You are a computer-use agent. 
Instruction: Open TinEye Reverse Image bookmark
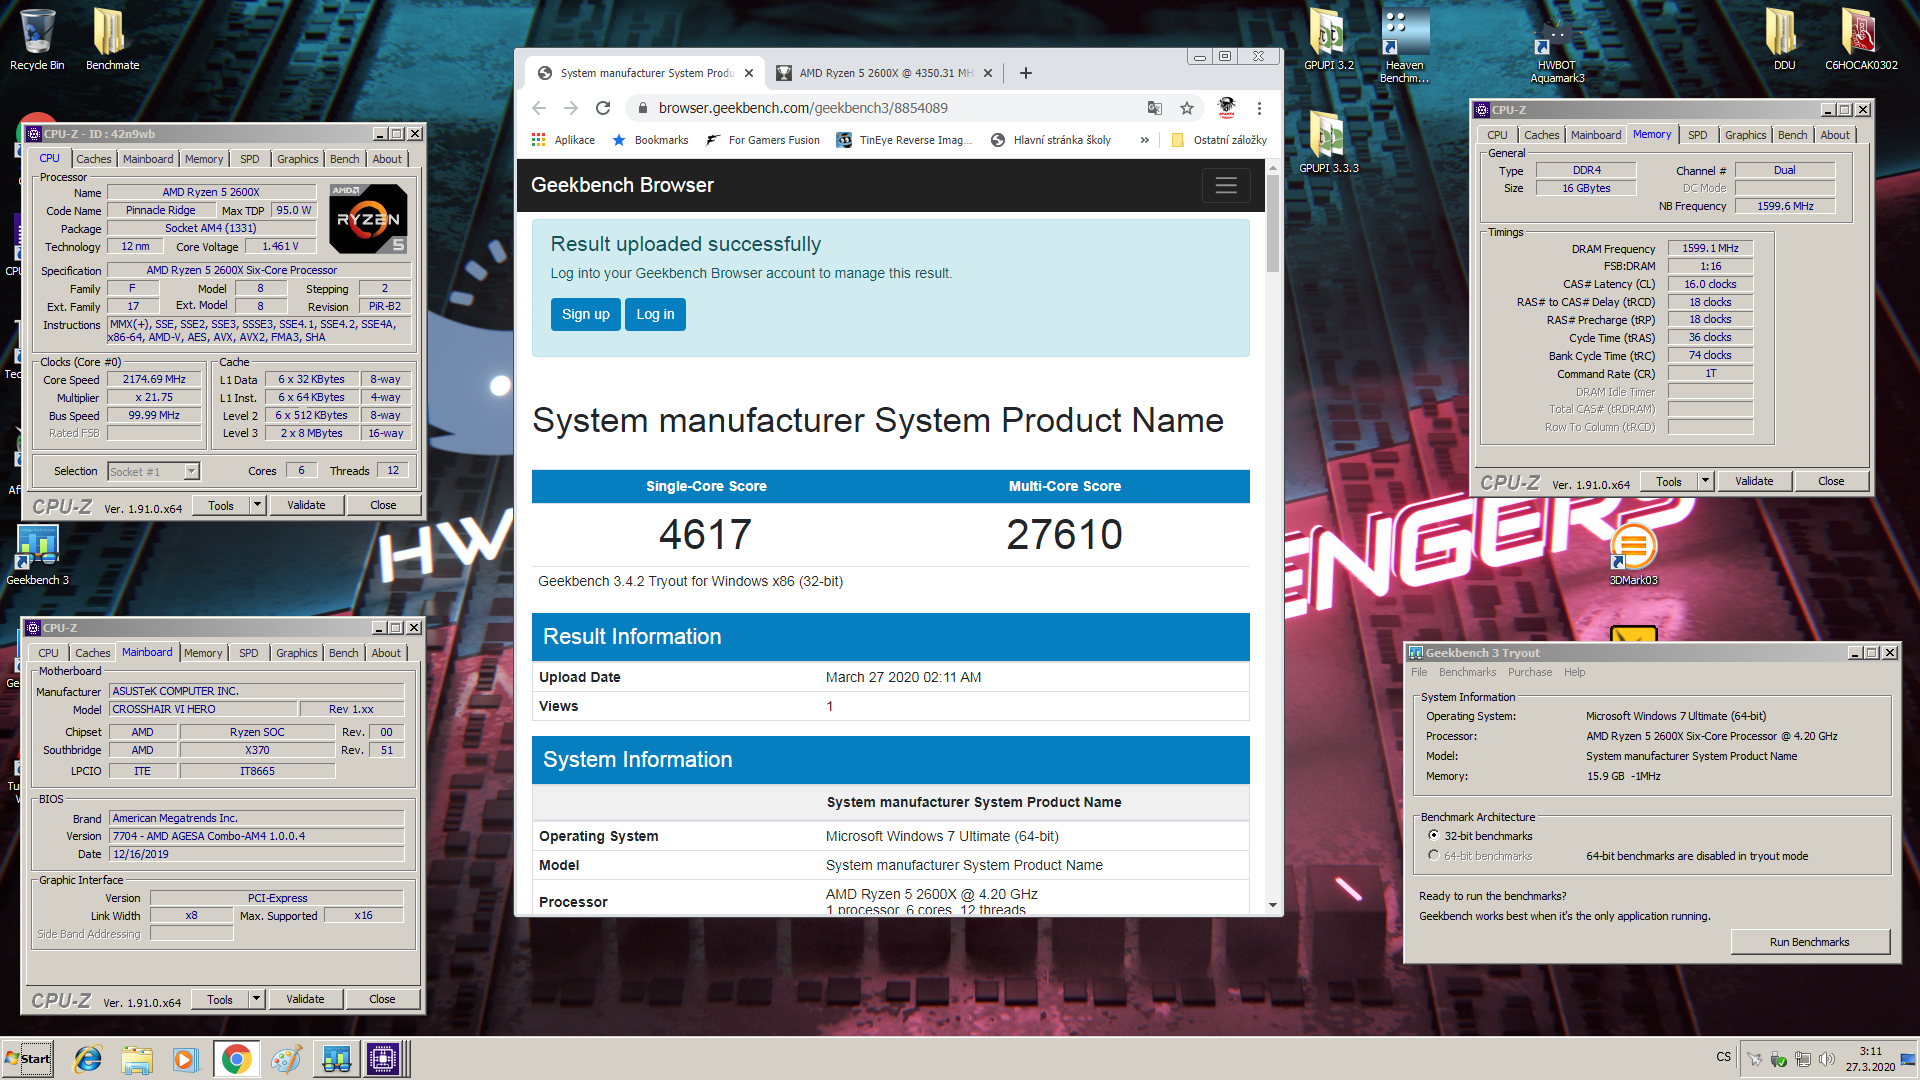[905, 140]
